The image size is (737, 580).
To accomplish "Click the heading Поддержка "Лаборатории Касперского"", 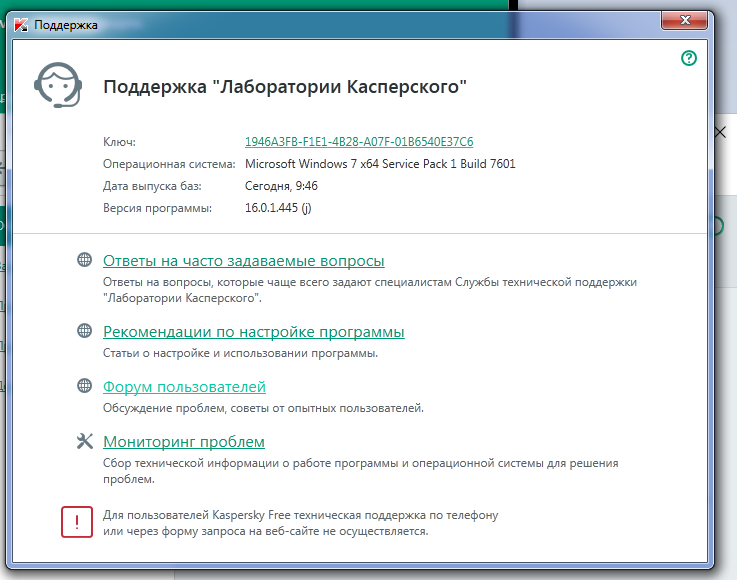I will 285,87.
